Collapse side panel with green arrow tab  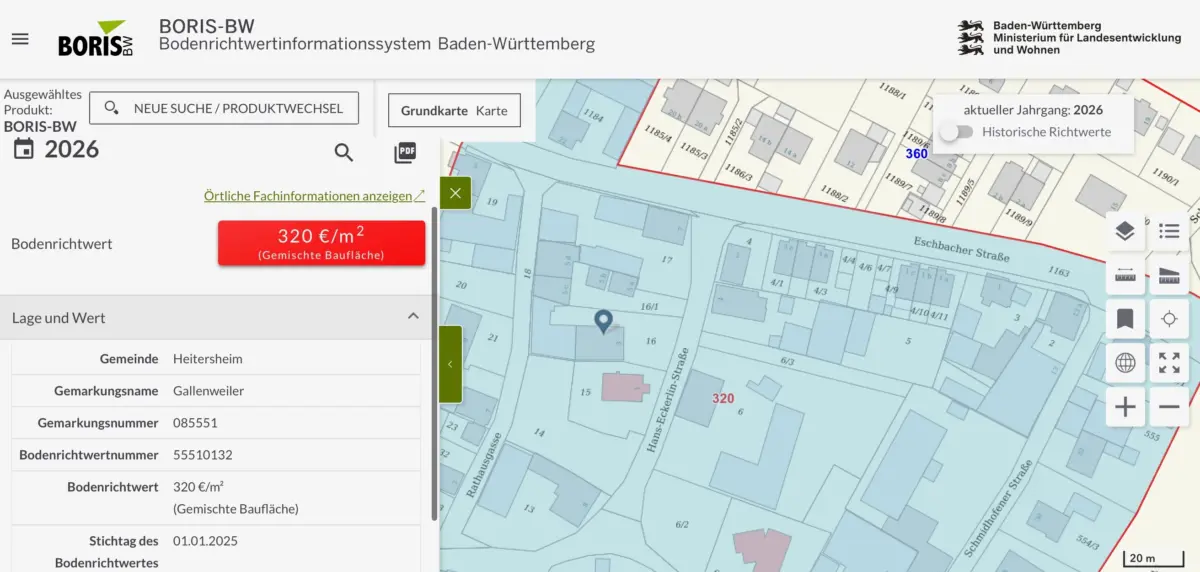click(x=450, y=364)
